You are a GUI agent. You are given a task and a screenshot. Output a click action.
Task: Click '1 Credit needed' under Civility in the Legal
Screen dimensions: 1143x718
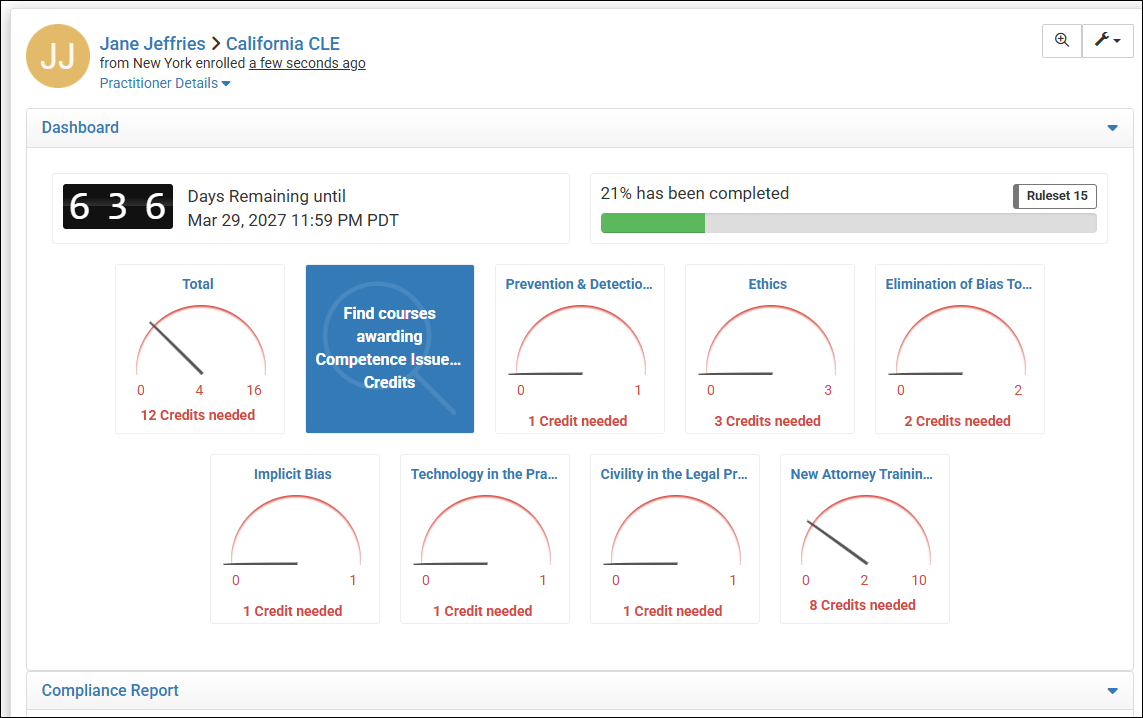pos(673,612)
